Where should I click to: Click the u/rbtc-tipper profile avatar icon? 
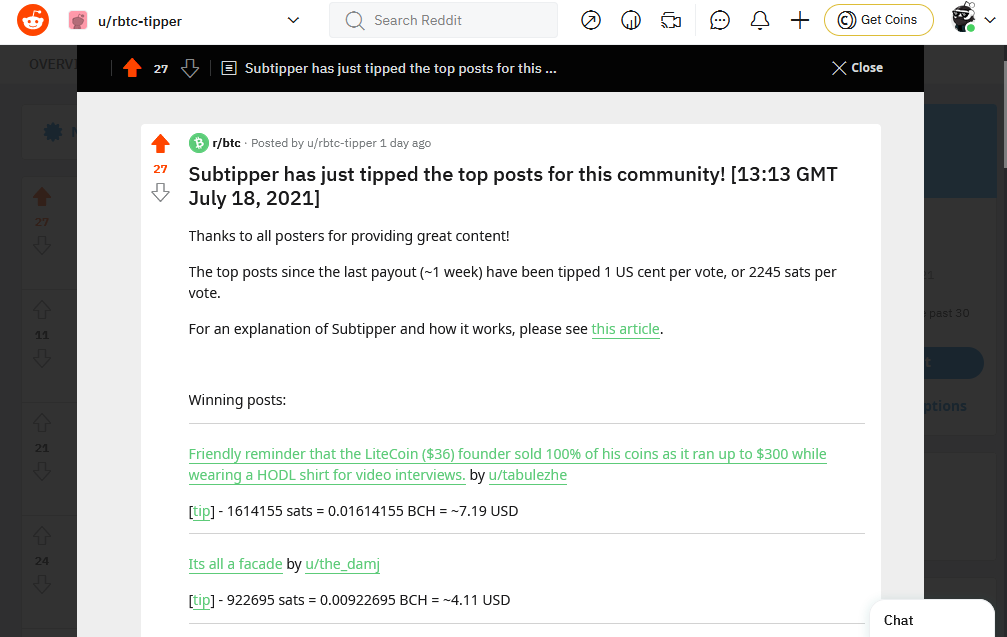point(78,21)
